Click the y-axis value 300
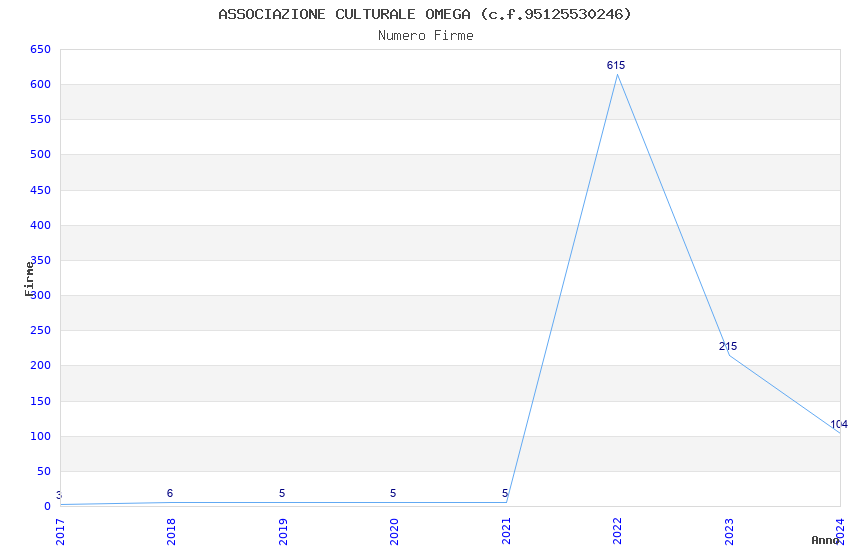Image resolution: width=850 pixels, height=550 pixels. 40,295
